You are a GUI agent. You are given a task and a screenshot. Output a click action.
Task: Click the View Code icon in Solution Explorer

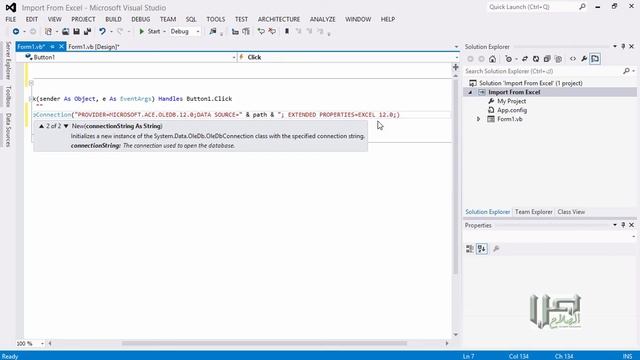tap(573, 59)
